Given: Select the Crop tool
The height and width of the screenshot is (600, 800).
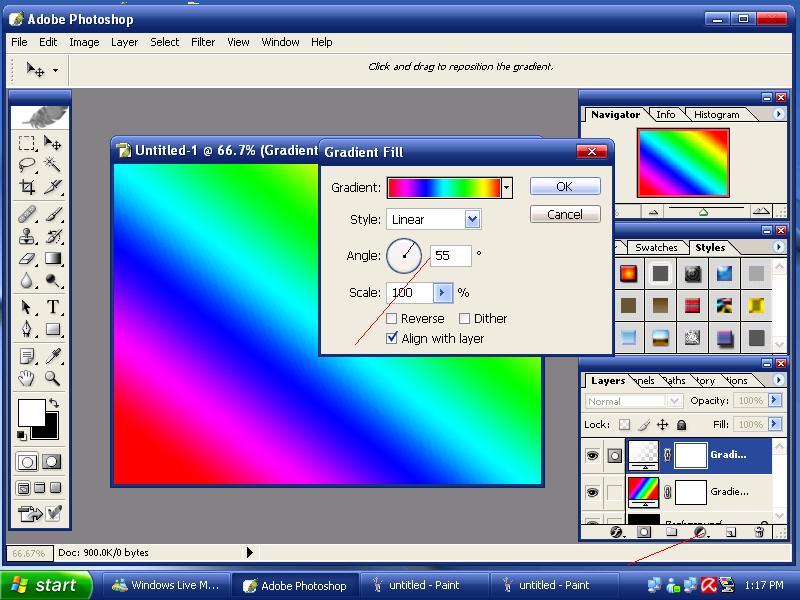Looking at the screenshot, I should point(28,188).
